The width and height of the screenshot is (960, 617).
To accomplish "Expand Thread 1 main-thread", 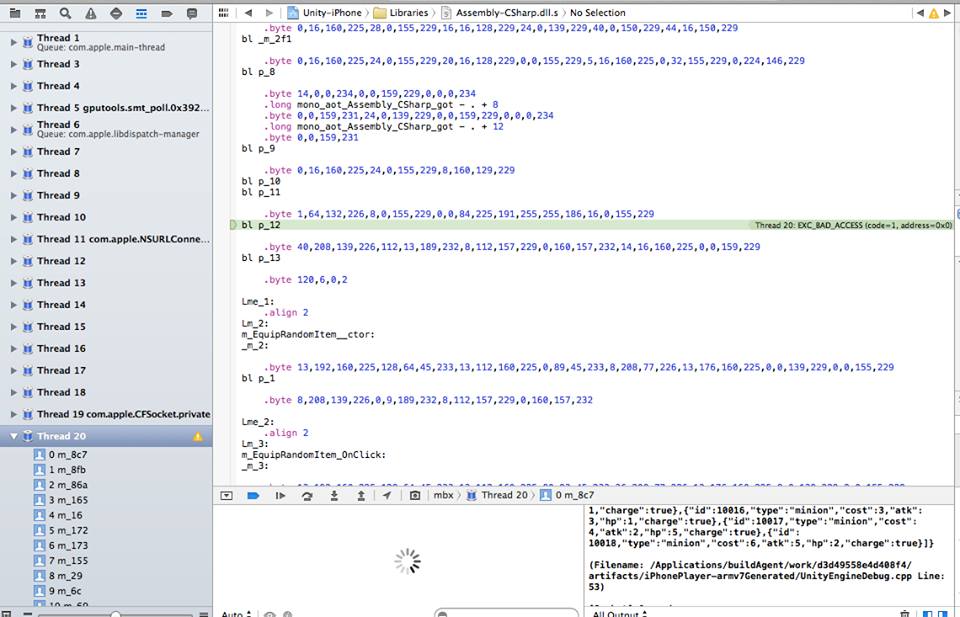I will pos(13,42).
